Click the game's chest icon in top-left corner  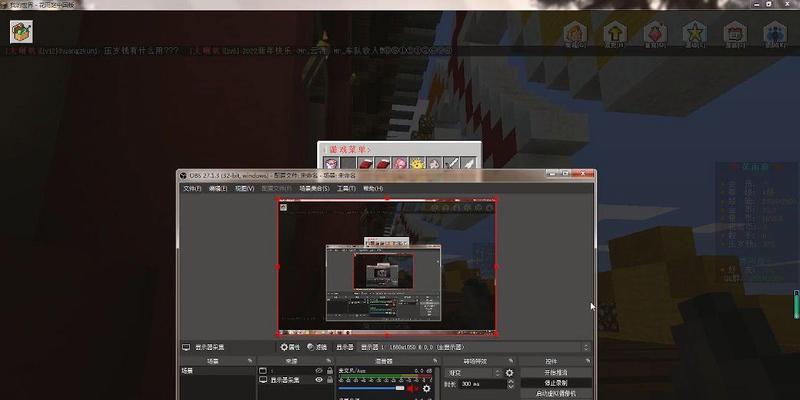21,32
